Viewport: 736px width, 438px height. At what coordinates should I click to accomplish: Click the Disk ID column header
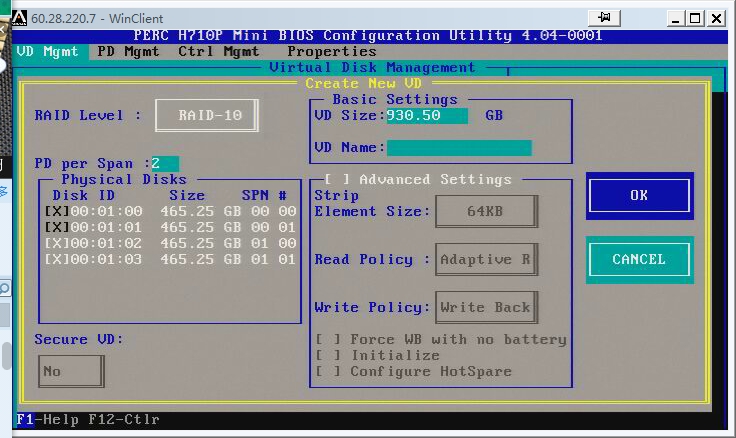point(84,195)
